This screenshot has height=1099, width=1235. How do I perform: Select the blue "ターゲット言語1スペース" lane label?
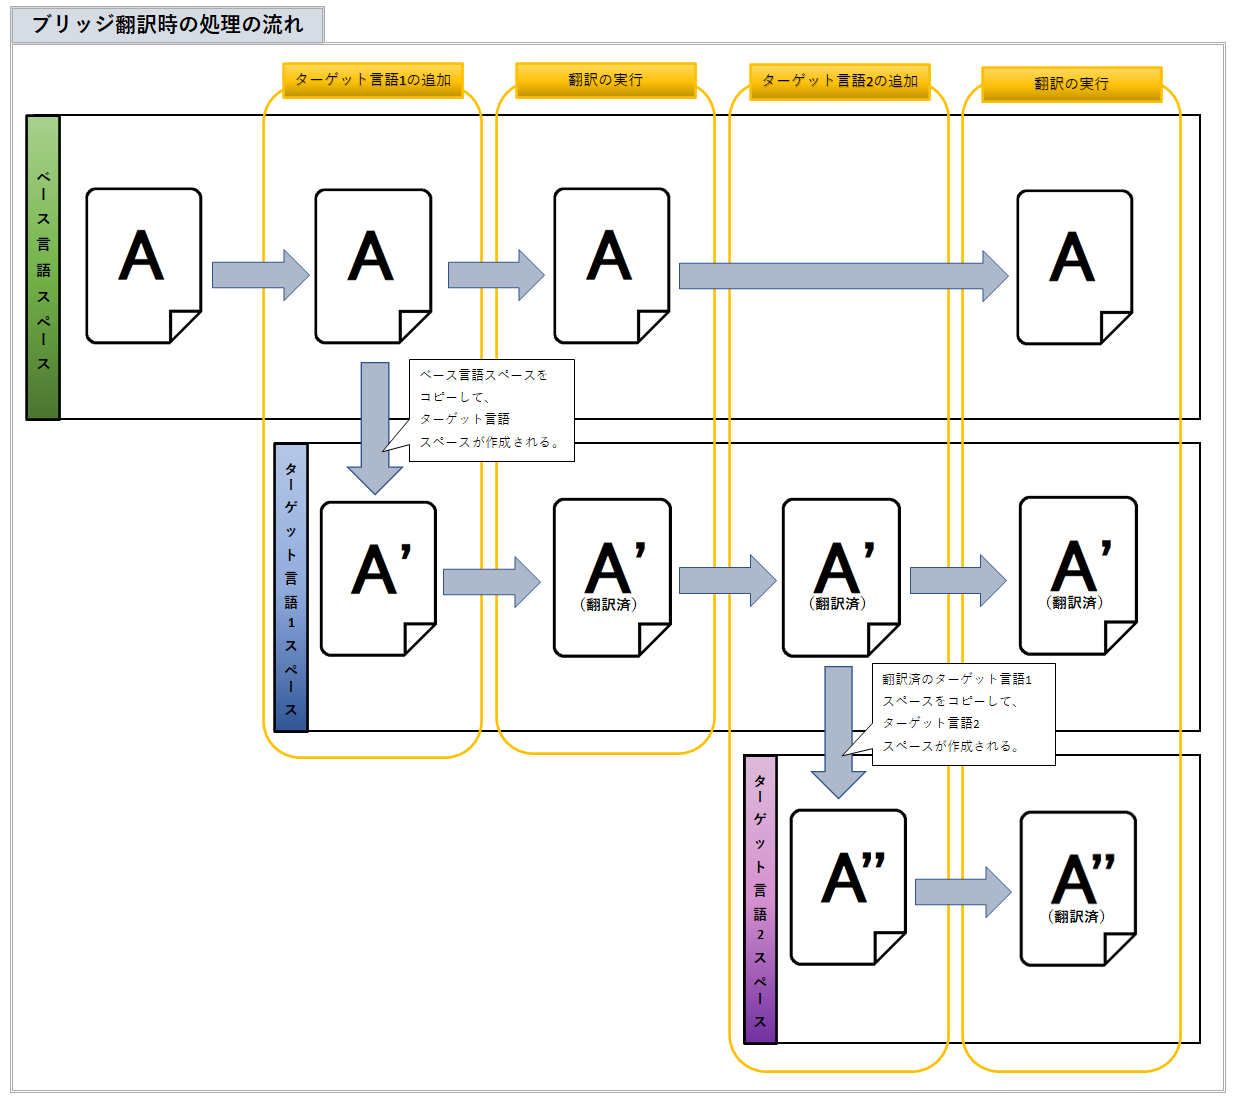tap(291, 588)
